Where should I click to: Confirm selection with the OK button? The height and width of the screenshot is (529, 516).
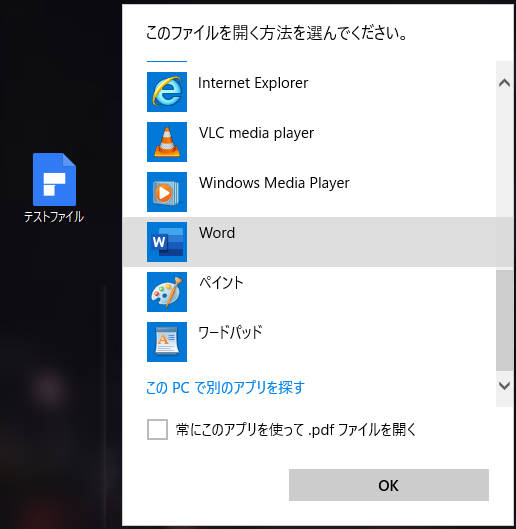pyautogui.click(x=389, y=485)
